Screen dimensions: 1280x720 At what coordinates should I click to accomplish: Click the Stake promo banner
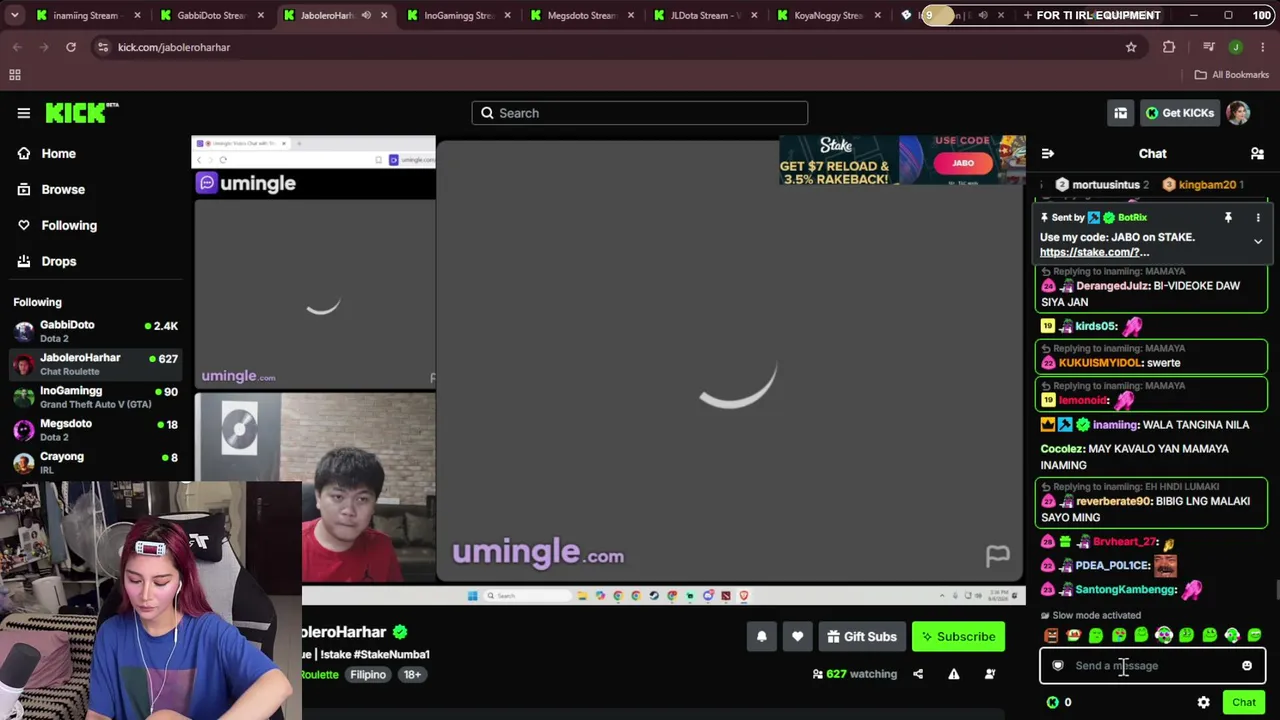[903, 161]
